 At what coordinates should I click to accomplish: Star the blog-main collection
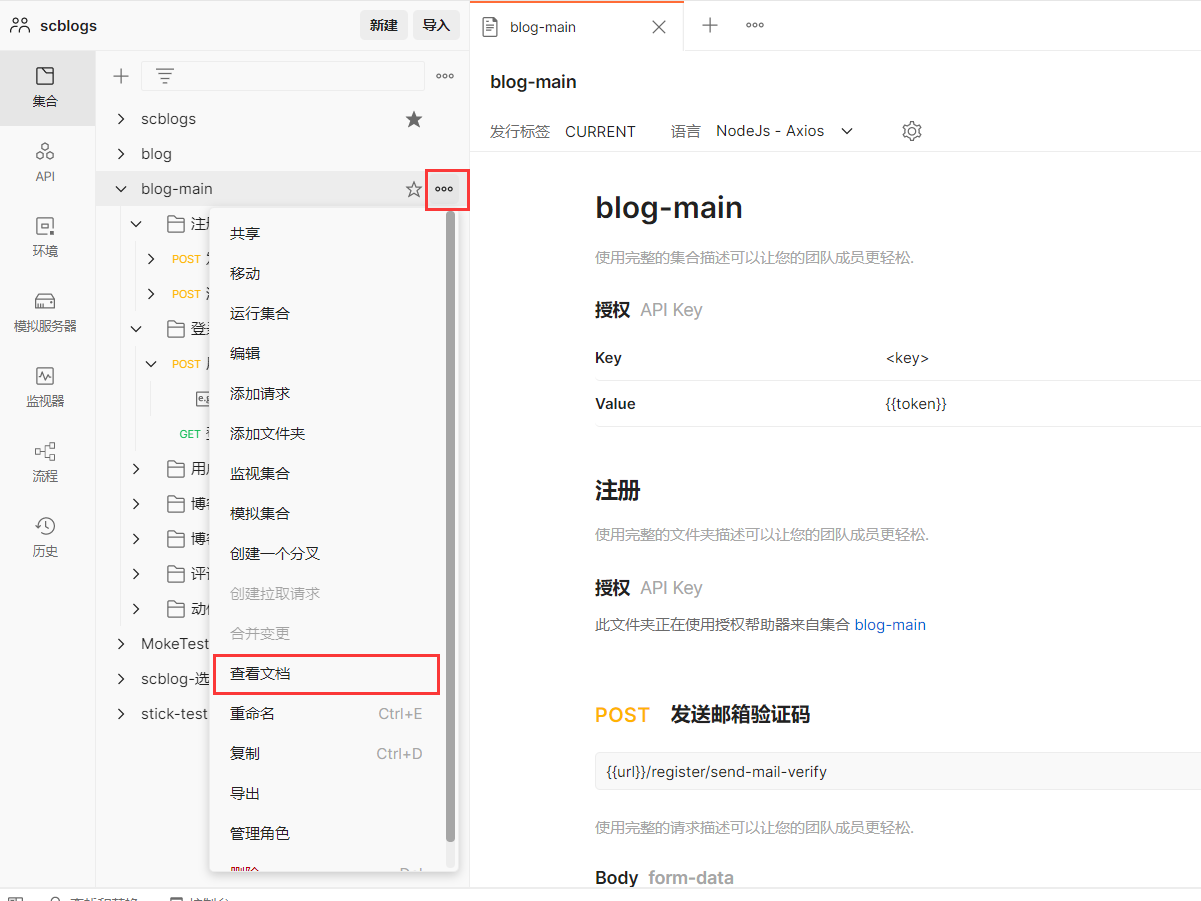click(414, 189)
